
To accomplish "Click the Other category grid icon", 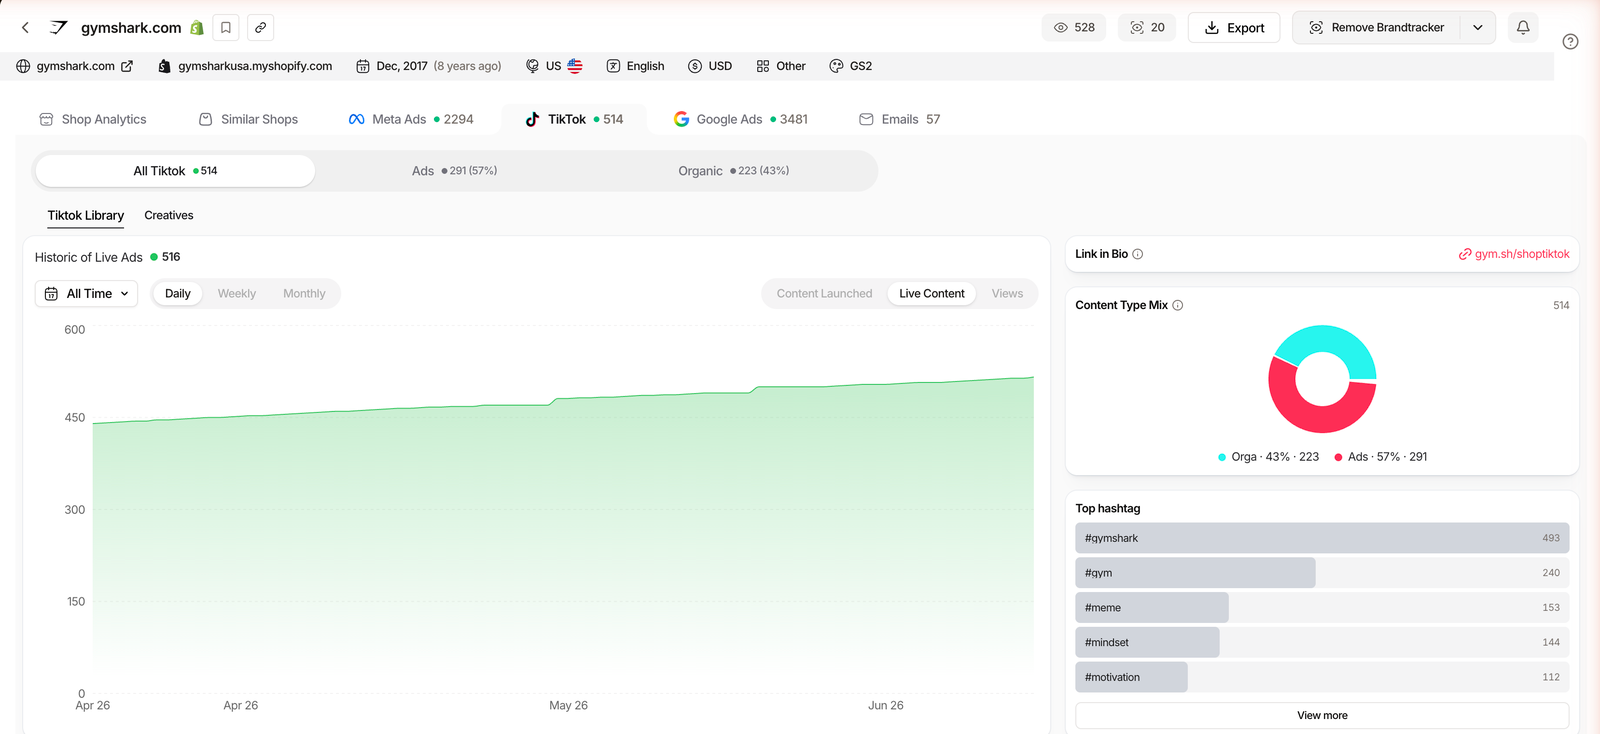I will point(763,66).
